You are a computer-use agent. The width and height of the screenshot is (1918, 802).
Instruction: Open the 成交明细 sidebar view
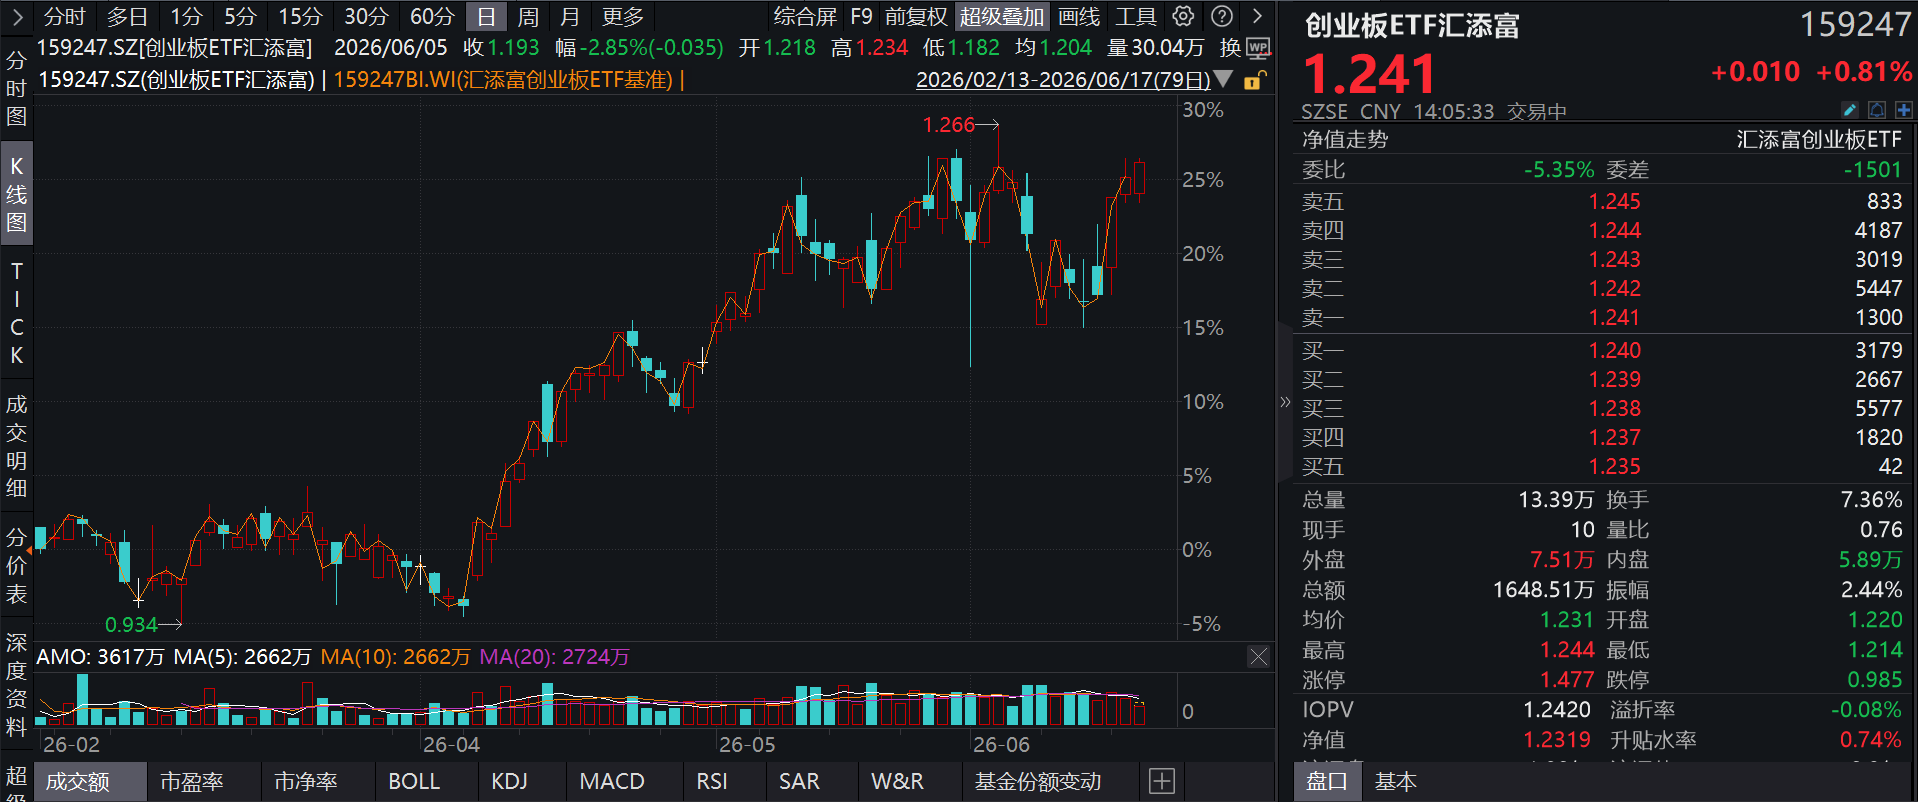(17, 446)
